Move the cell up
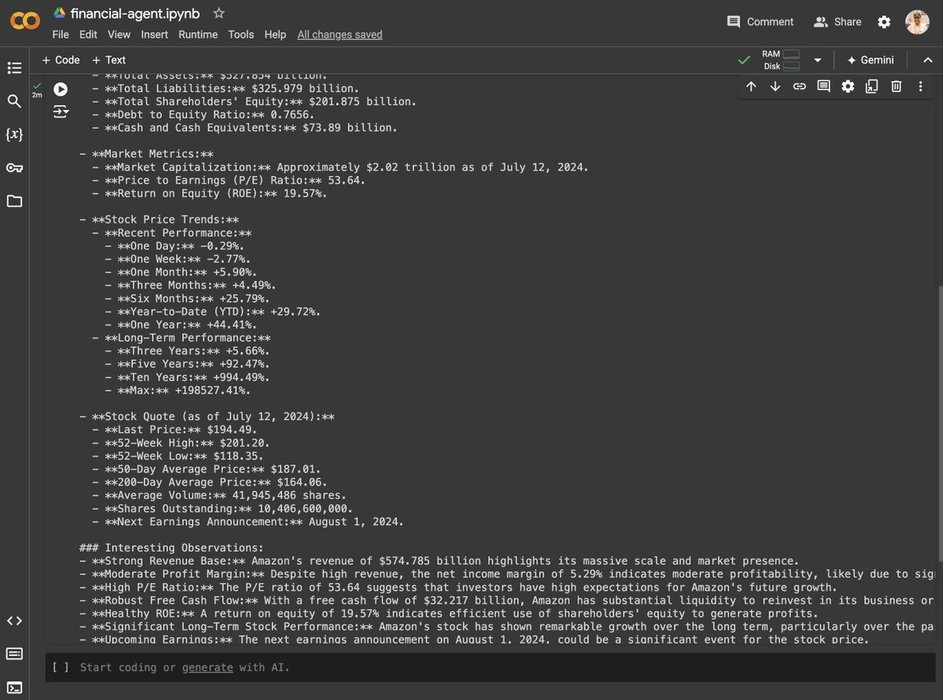 point(751,87)
